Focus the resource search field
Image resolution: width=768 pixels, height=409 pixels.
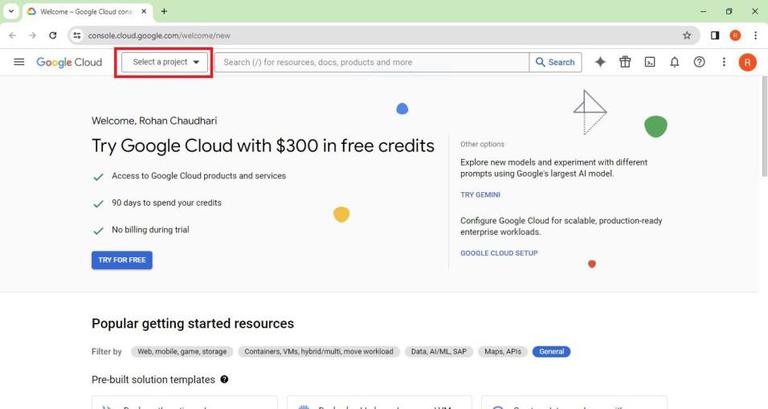click(372, 62)
